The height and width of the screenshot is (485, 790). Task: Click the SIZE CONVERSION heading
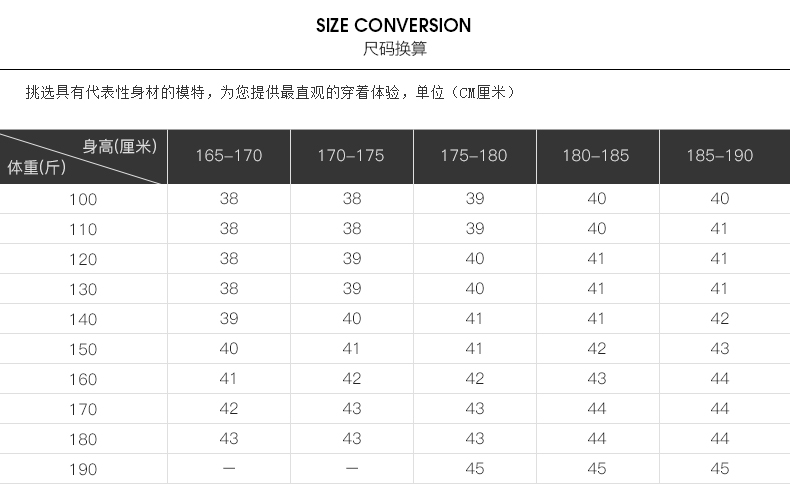tap(393, 25)
